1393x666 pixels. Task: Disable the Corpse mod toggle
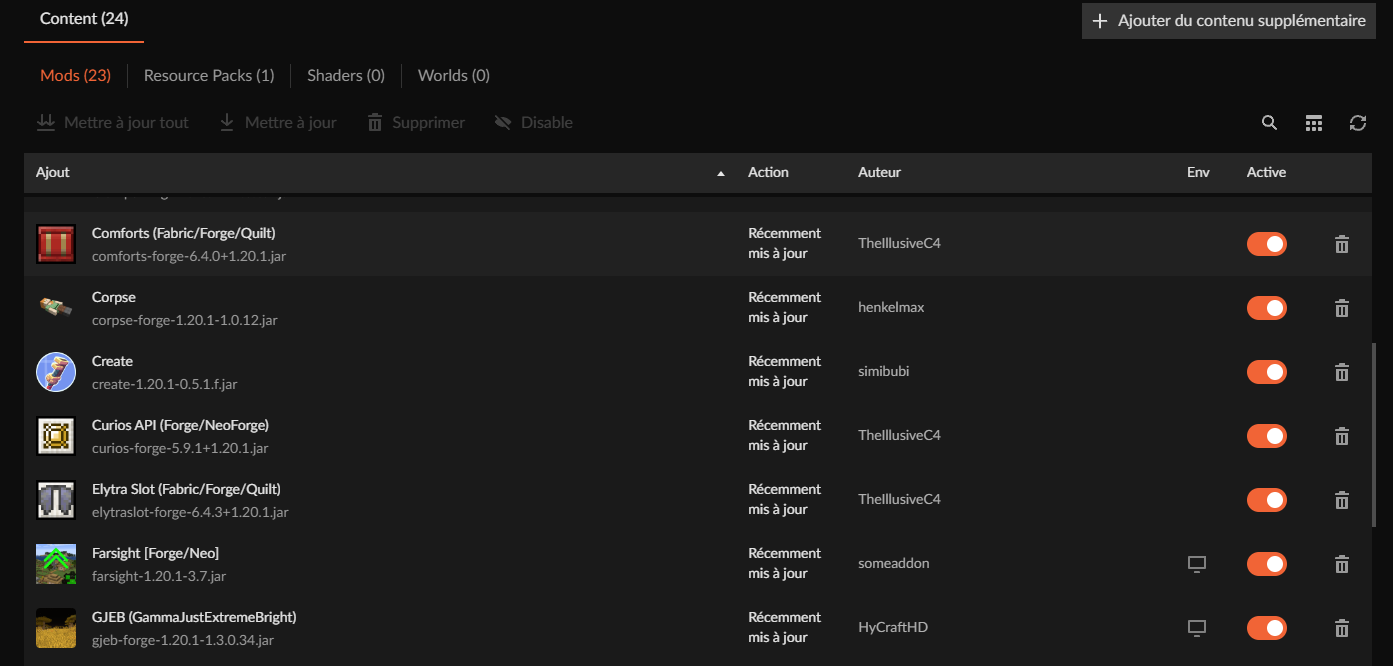tap(1267, 308)
